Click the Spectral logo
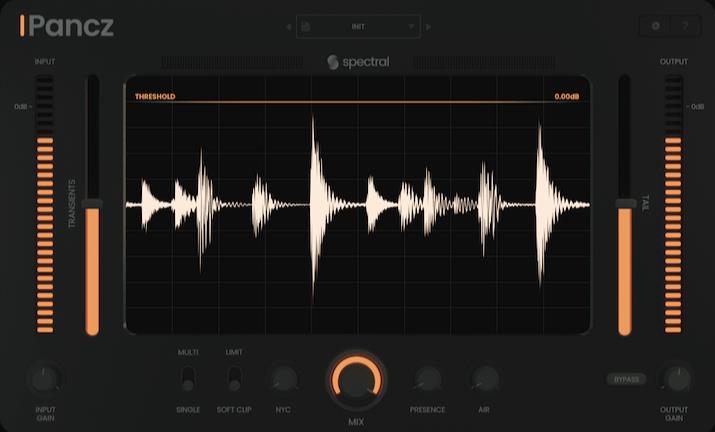Image resolution: width=715 pixels, height=432 pixels. pyautogui.click(x=358, y=62)
